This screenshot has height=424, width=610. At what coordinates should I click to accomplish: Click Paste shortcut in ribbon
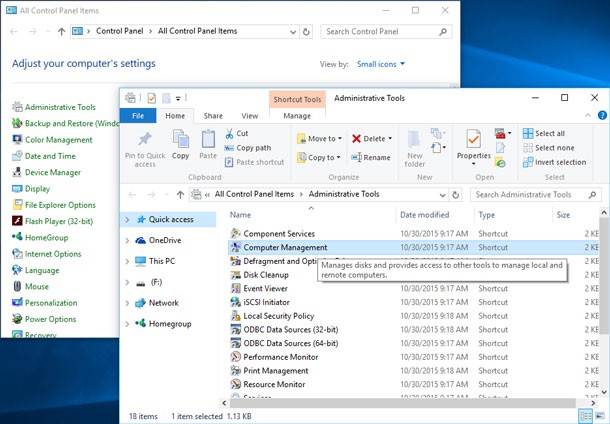255,162
